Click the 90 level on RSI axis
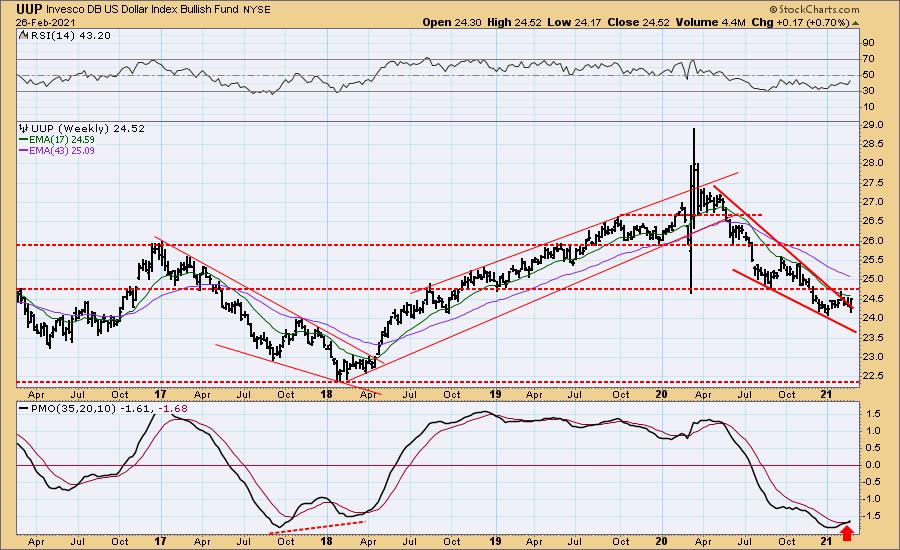 click(x=868, y=43)
